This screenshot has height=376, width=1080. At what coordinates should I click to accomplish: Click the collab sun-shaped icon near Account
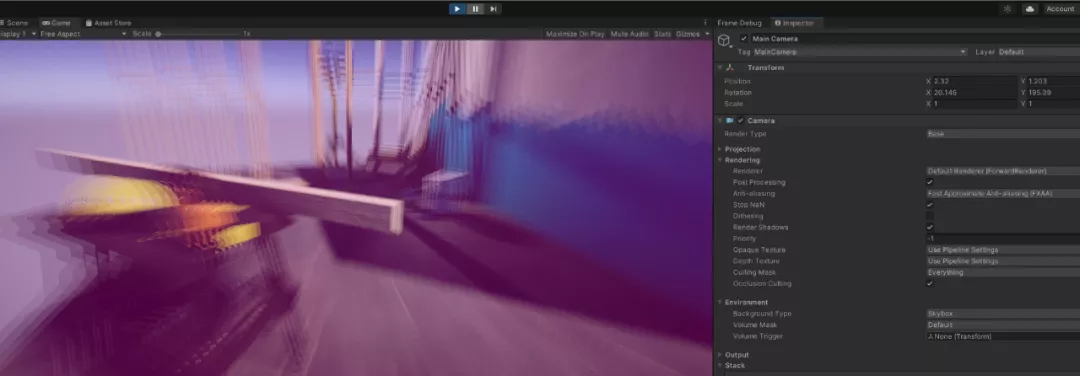pos(1008,9)
